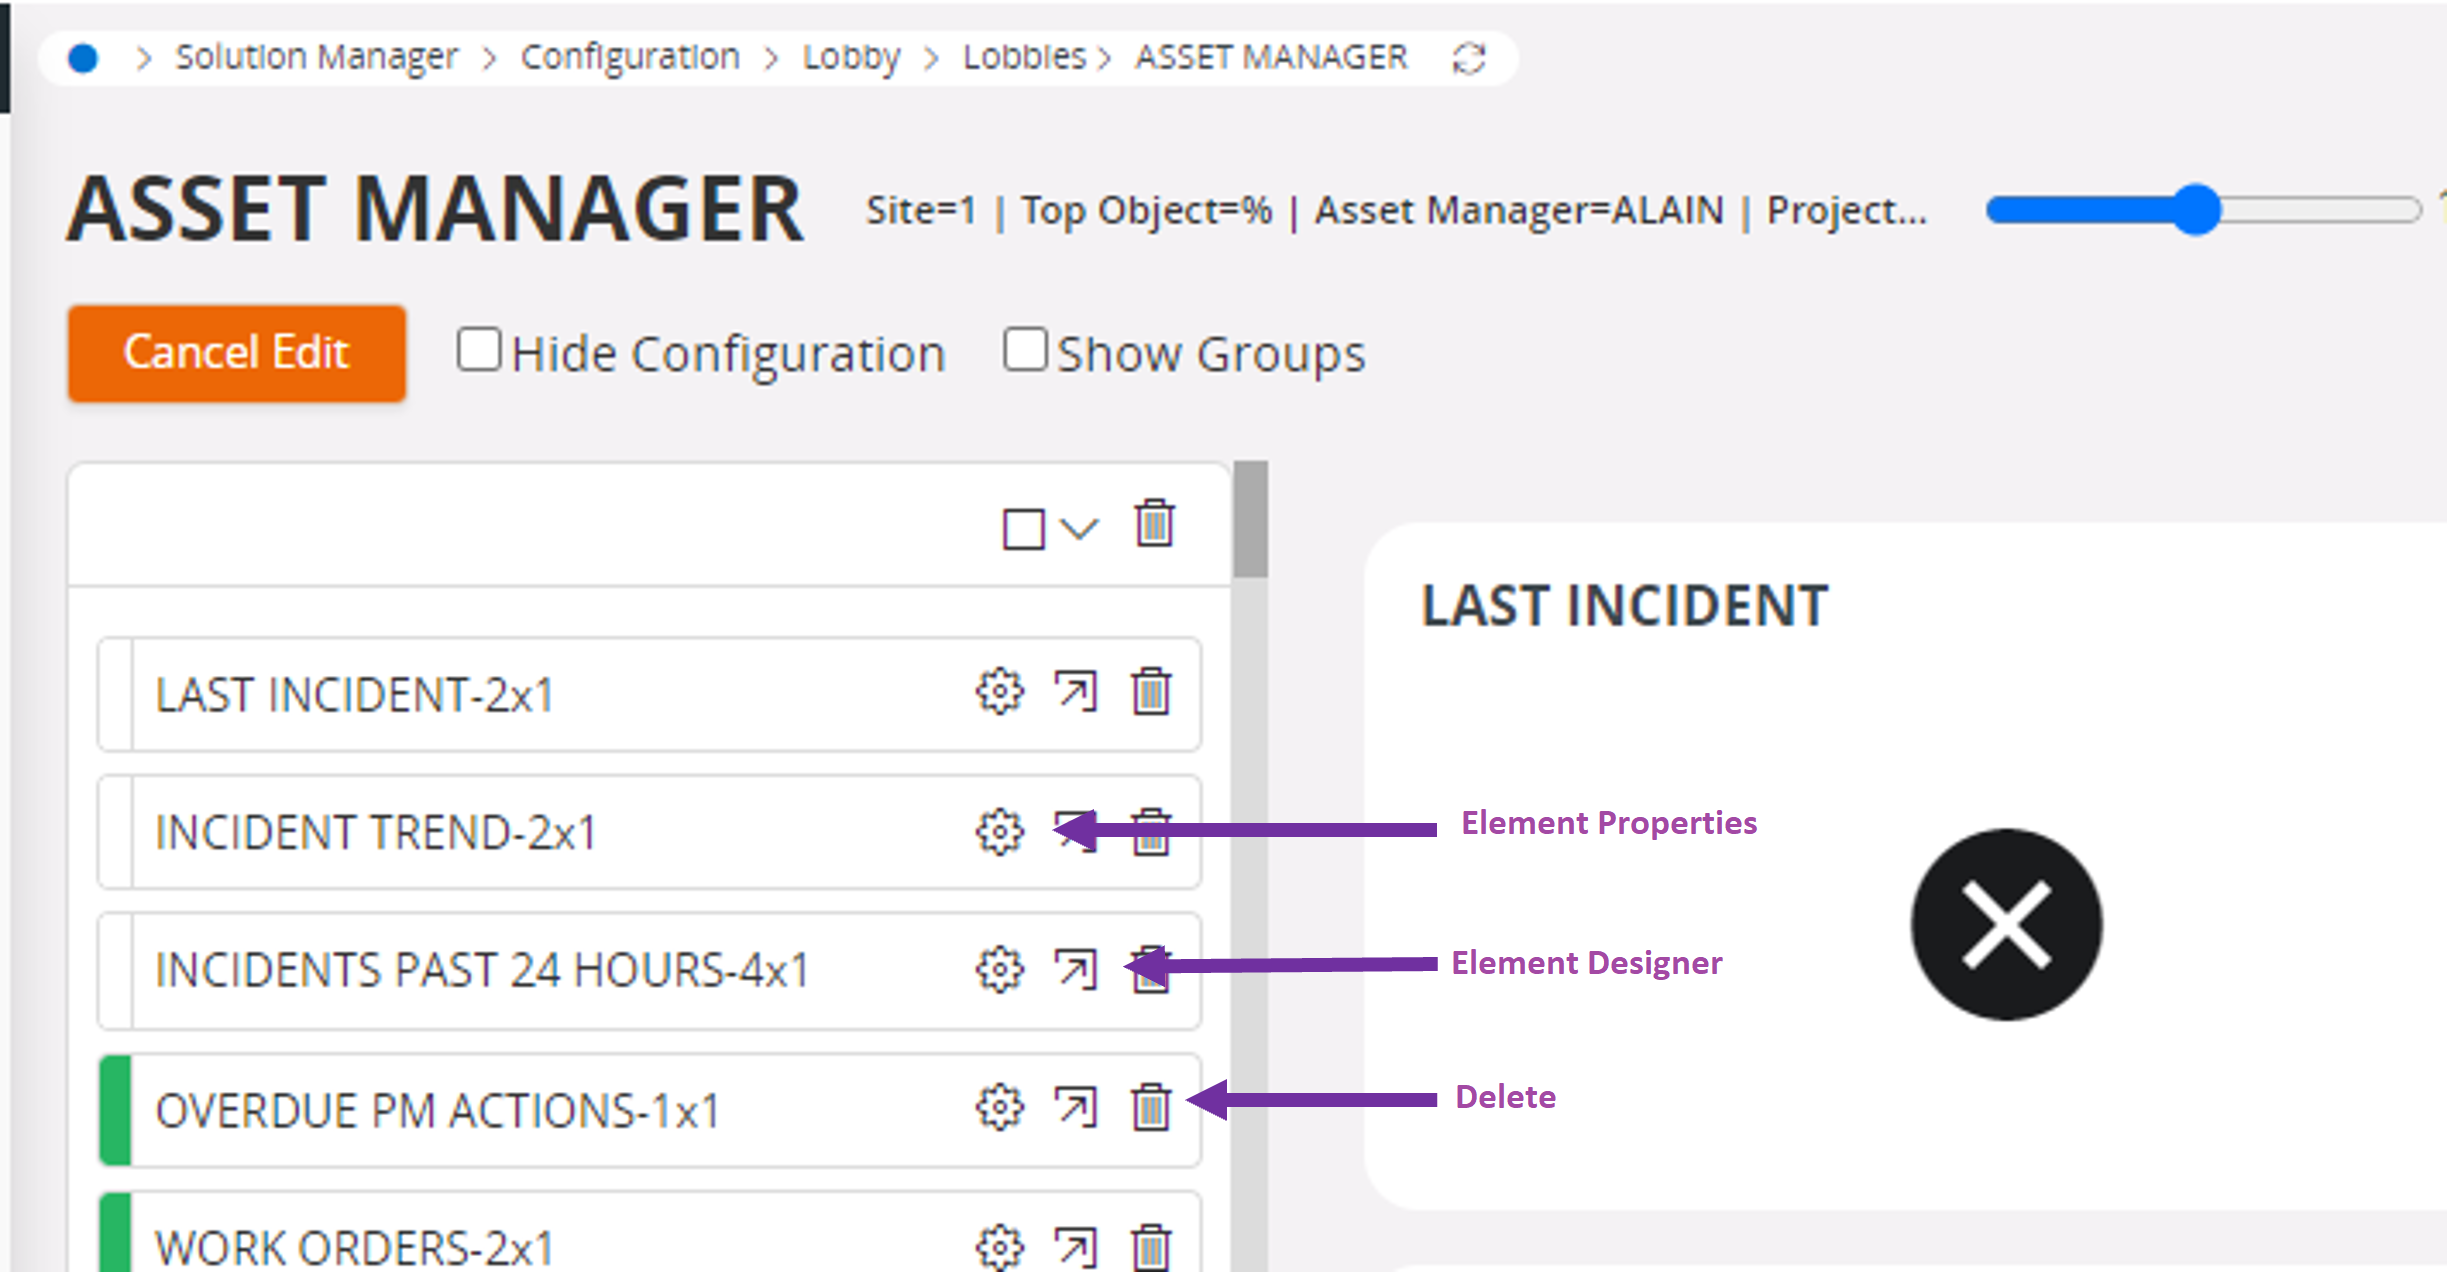Viewport: 2447px width, 1272px height.
Task: Expand the chevron dropdown beside header checkbox
Action: coord(1080,528)
